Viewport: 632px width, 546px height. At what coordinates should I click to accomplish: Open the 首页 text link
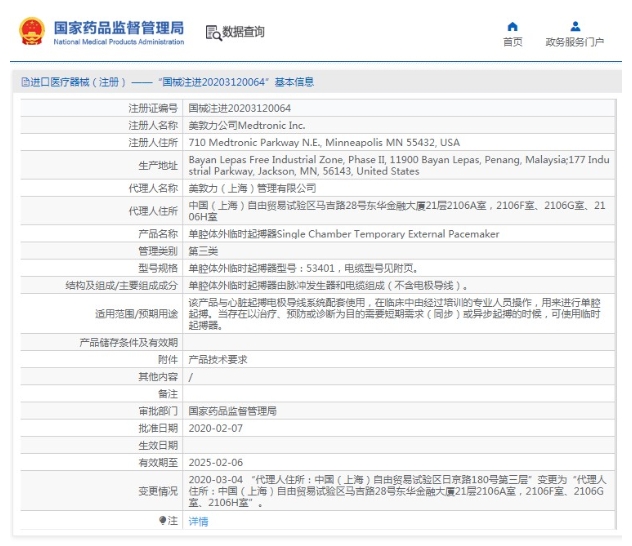coord(513,42)
